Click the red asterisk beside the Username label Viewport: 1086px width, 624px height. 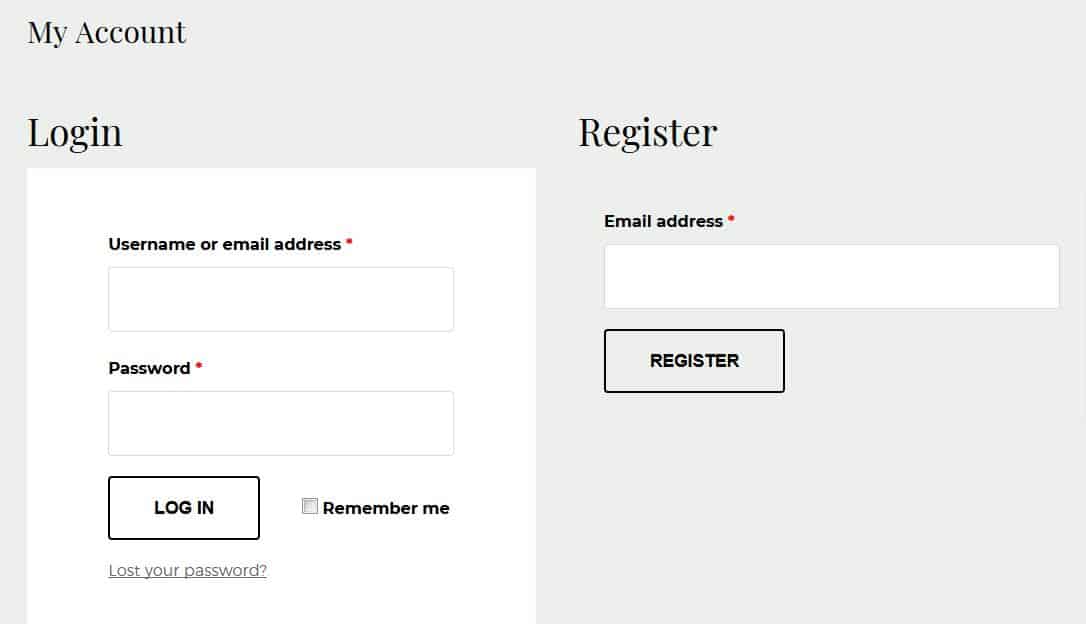pos(349,242)
